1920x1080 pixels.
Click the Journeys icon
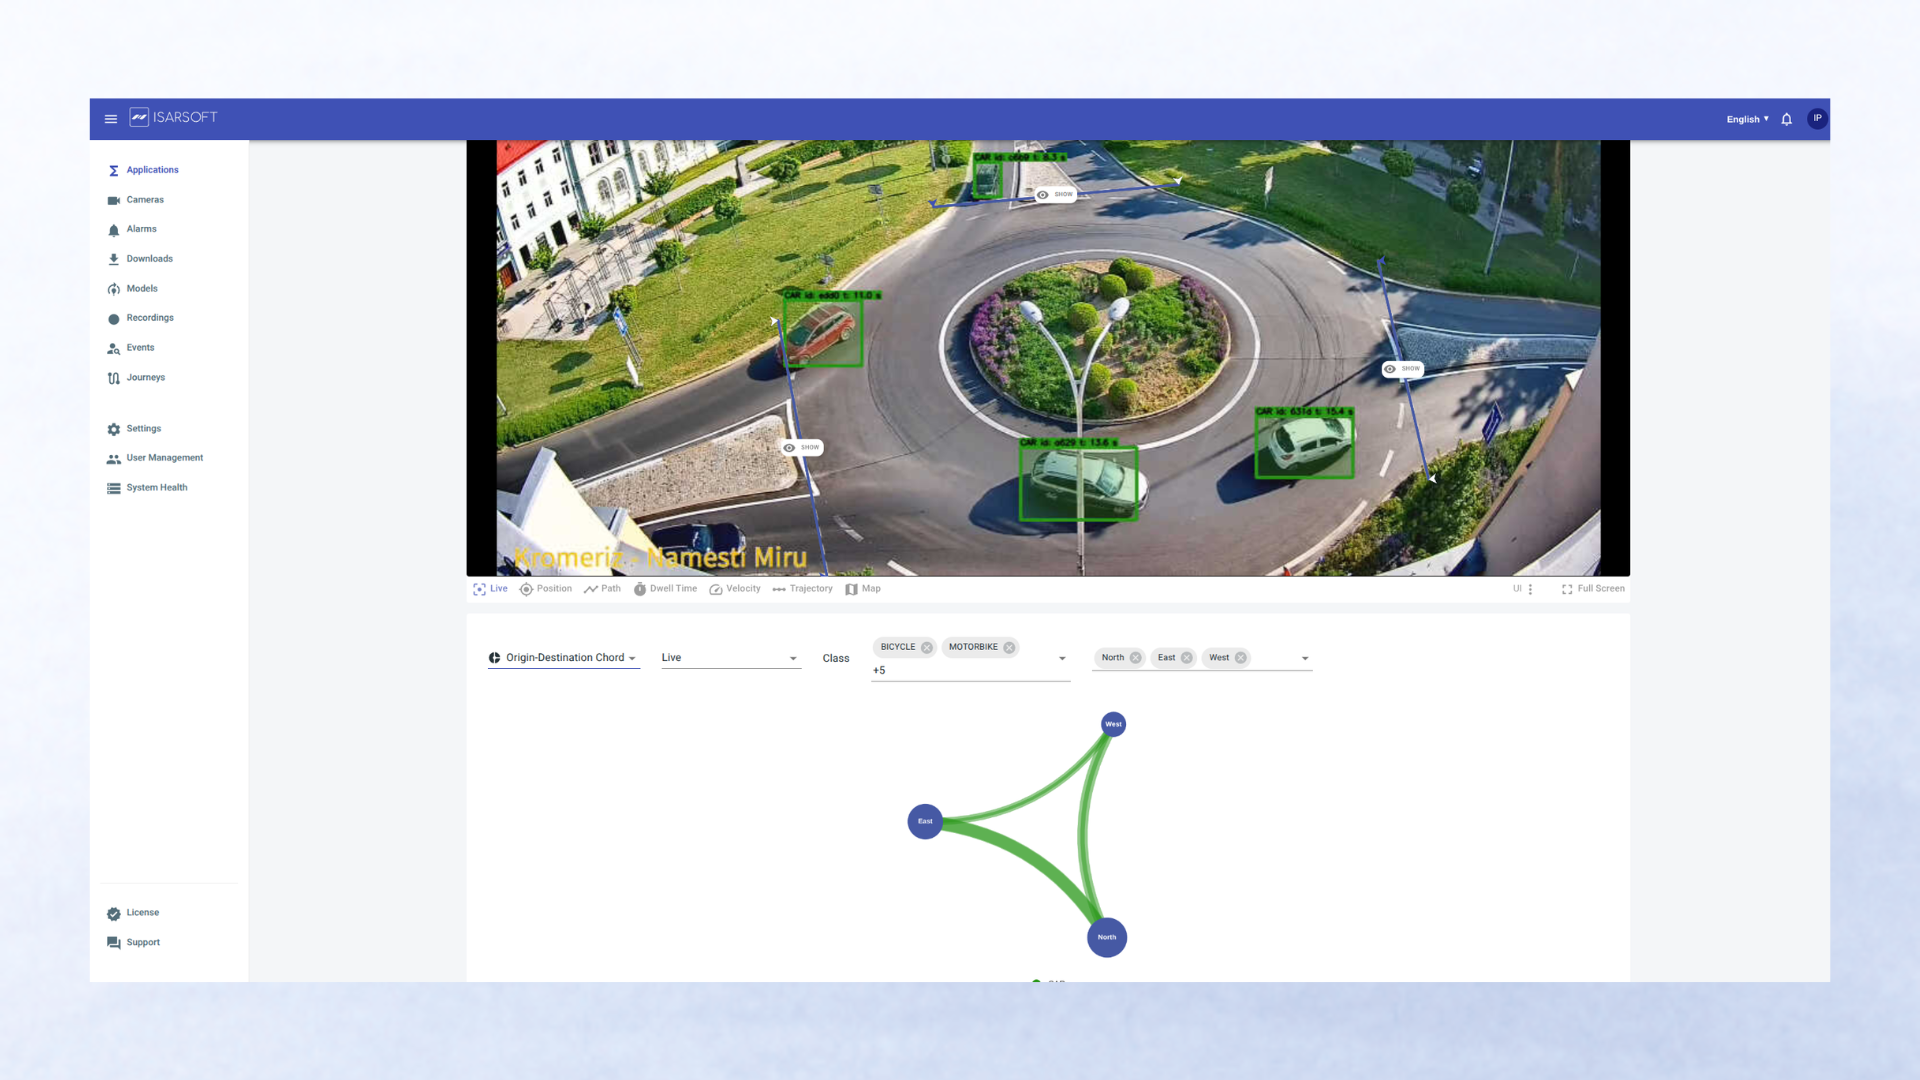[114, 378]
